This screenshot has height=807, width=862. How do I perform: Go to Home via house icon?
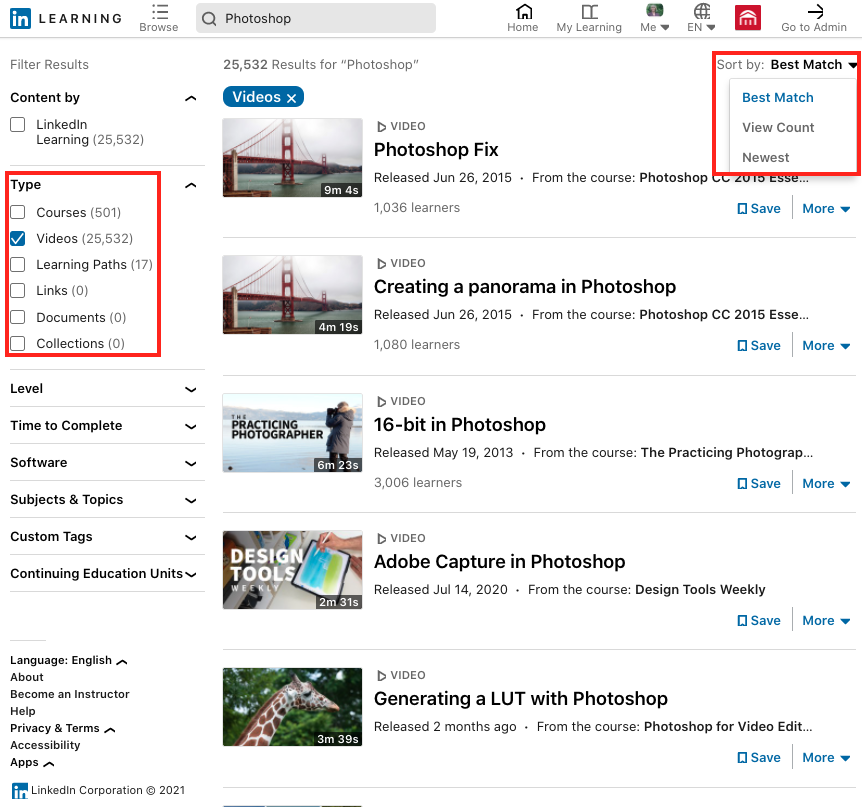(x=523, y=12)
